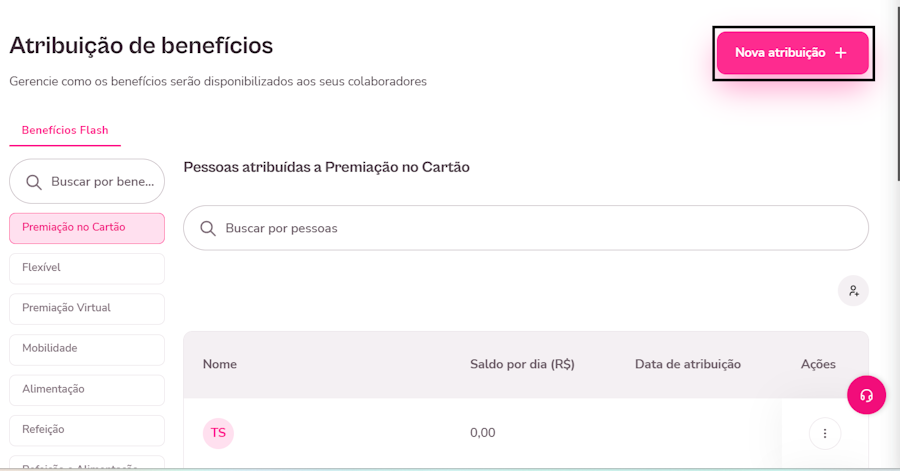Click the add-person icon above the table
This screenshot has height=471, width=900.
(853, 291)
